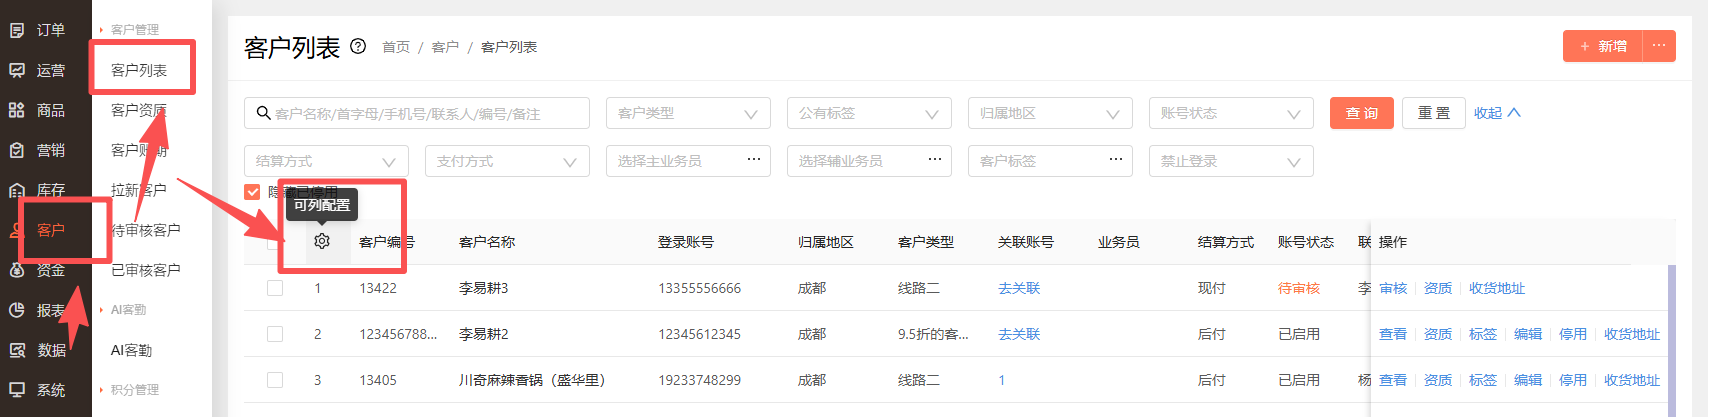Select AI客勤 submenu item

131,350
